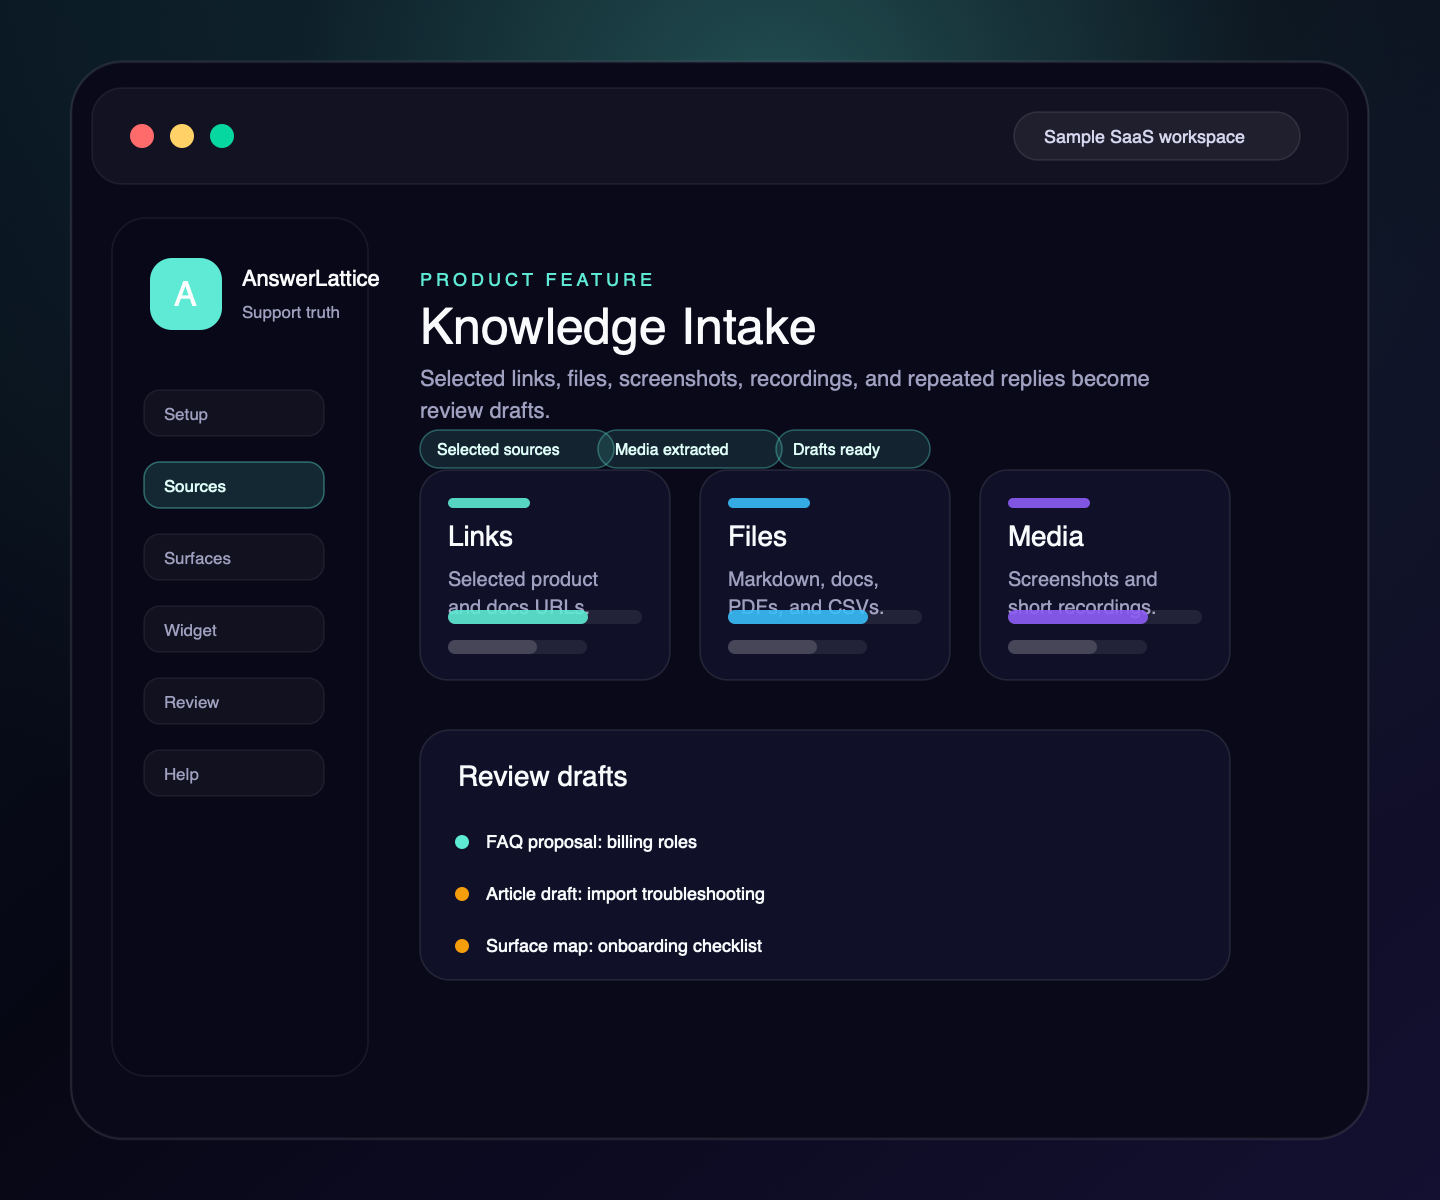The image size is (1440, 1200).
Task: Click the Support truth tagline
Action: point(291,312)
